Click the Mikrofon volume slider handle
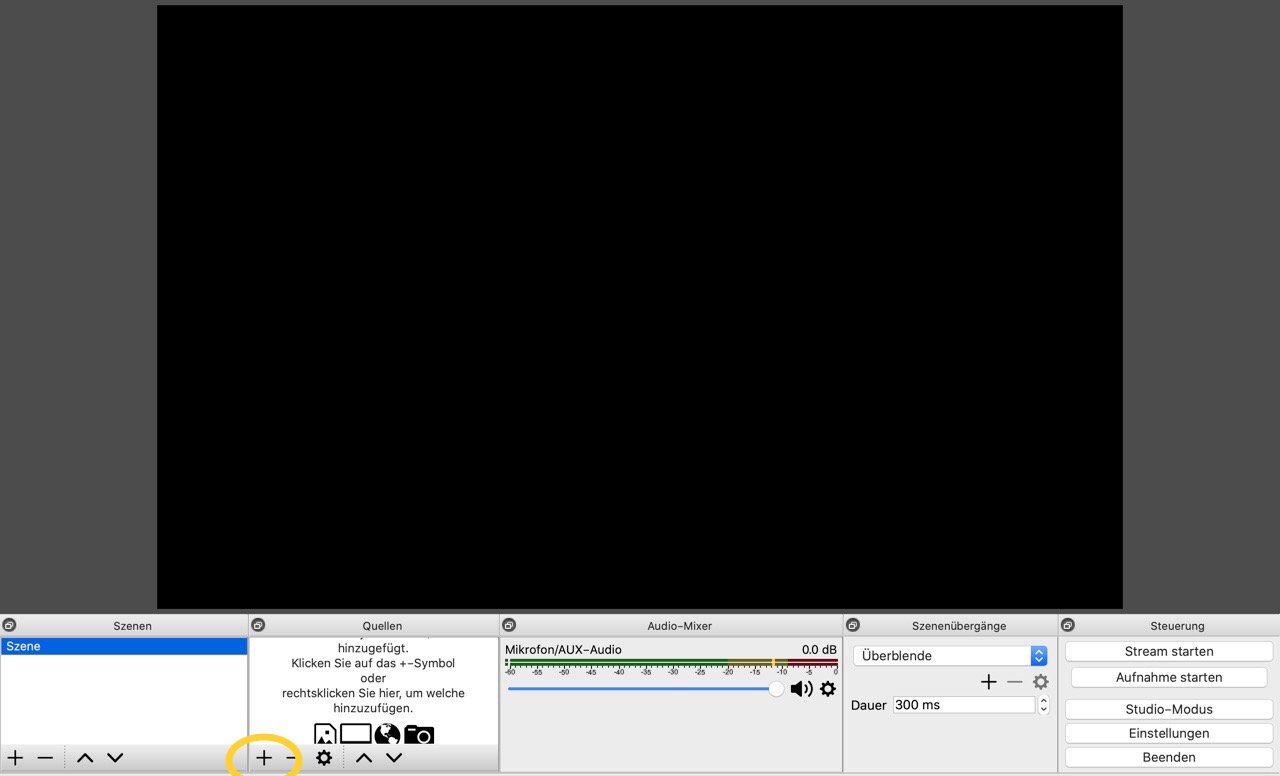This screenshot has height=776, width=1280. tap(776, 689)
